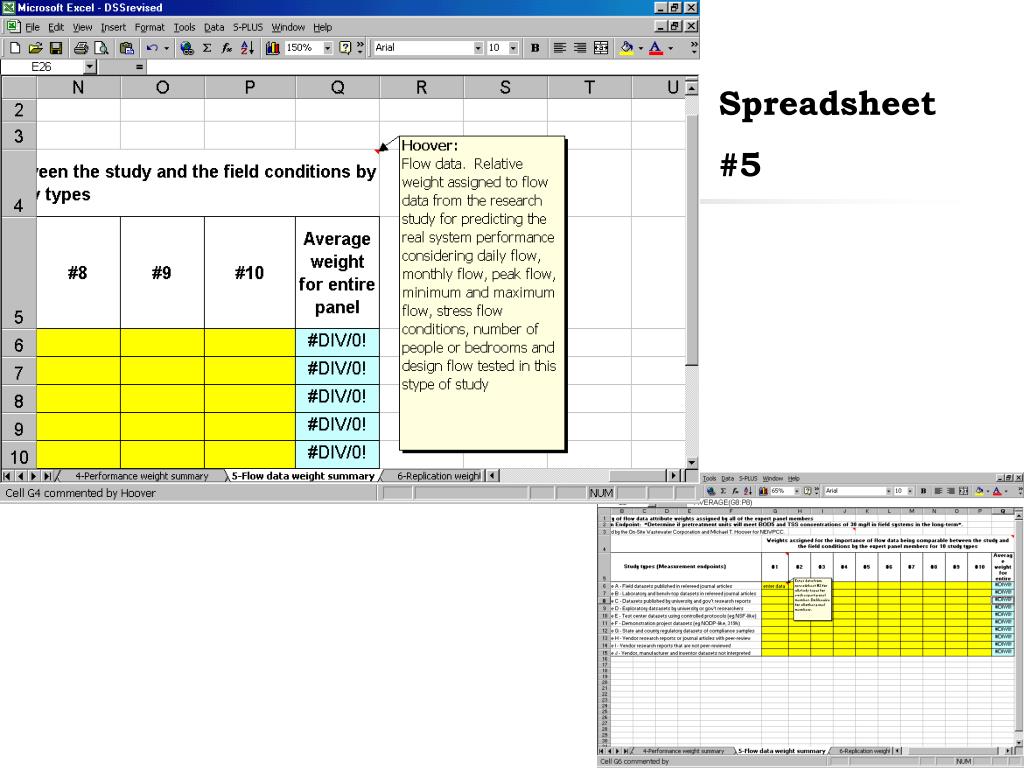This screenshot has height=768, width=1024.
Task: Open the Undo history dropdown arrow
Action: pos(166,48)
